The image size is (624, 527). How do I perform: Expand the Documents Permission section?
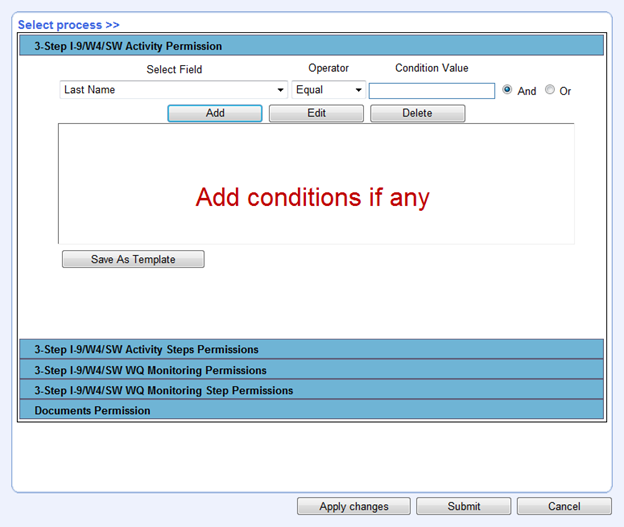coord(312,410)
